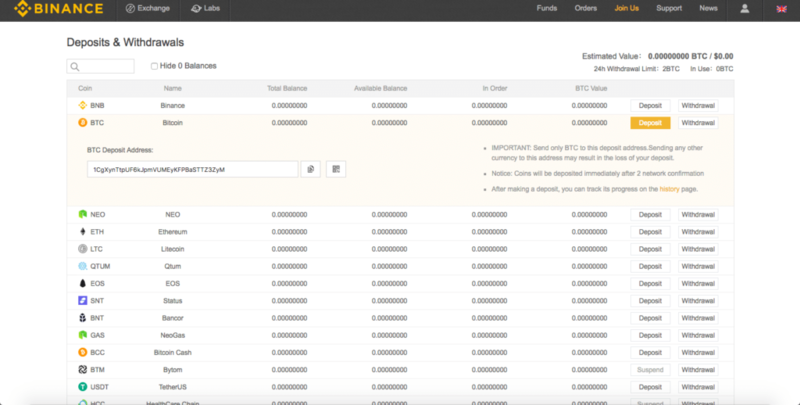800x405 pixels.
Task: Click the BTM coin icon
Action: pos(83,370)
